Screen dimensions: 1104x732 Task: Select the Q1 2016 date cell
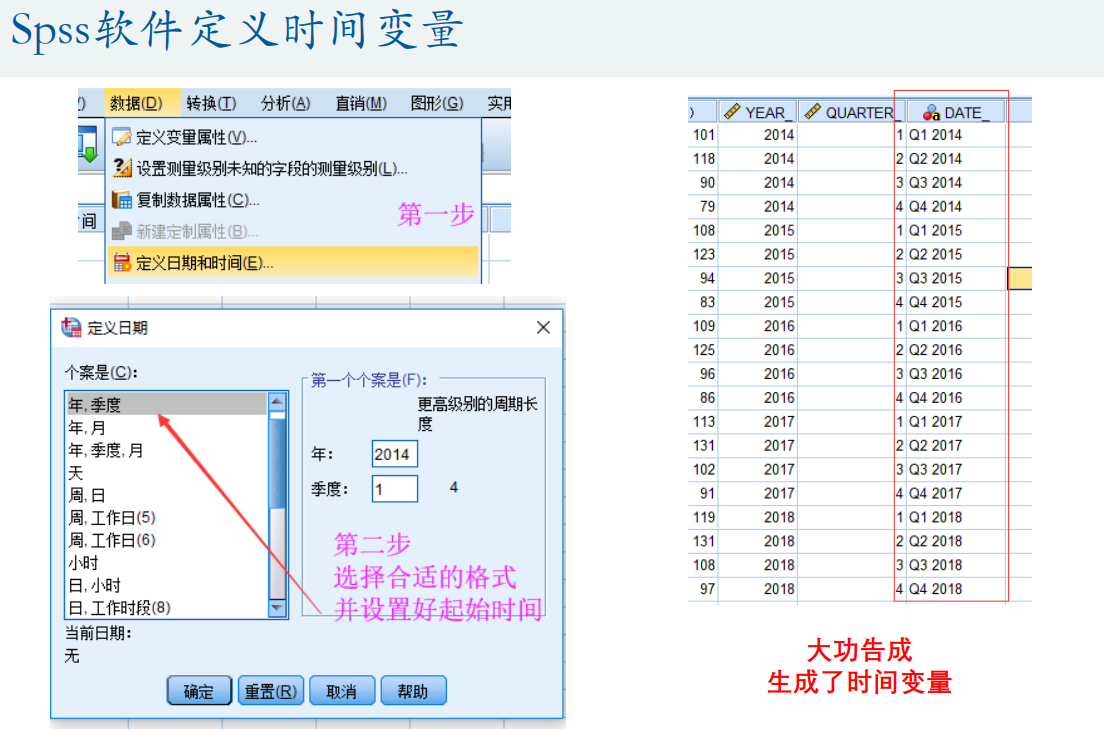click(955, 326)
